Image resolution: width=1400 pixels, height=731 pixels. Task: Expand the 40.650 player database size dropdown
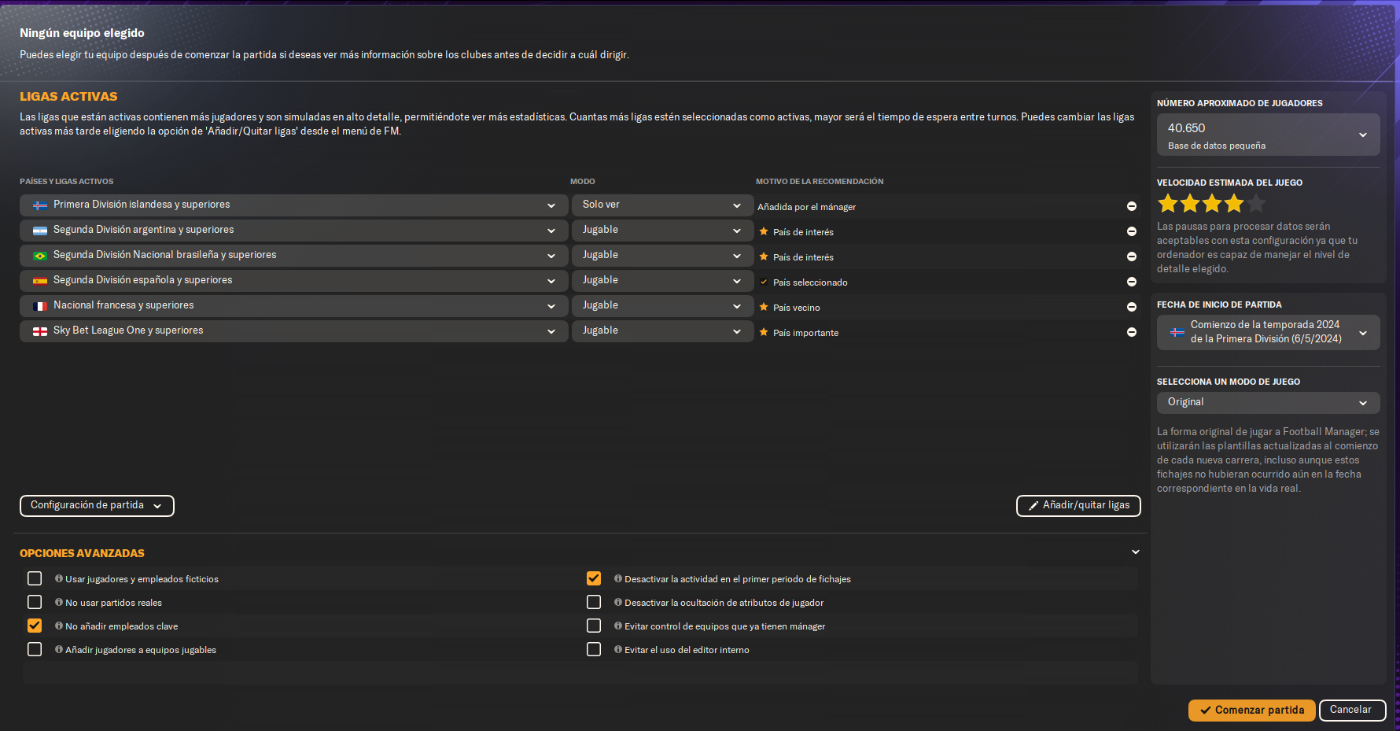pyautogui.click(x=1268, y=135)
